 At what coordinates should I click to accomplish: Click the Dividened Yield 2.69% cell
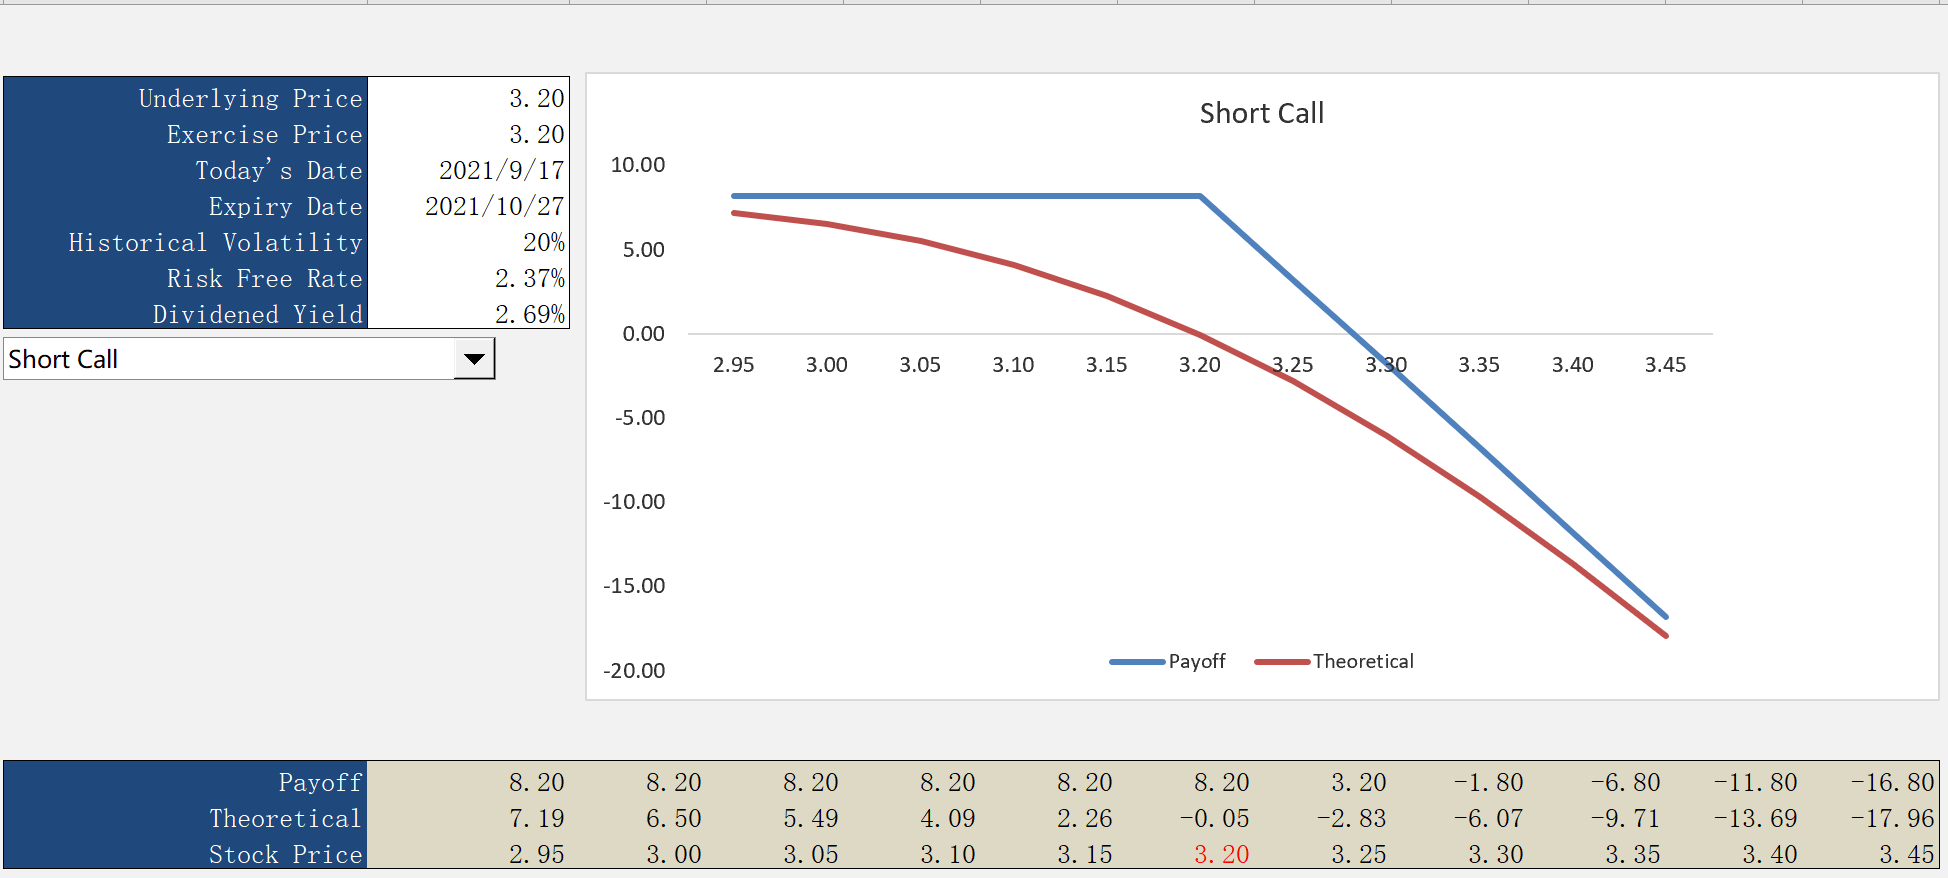(468, 314)
